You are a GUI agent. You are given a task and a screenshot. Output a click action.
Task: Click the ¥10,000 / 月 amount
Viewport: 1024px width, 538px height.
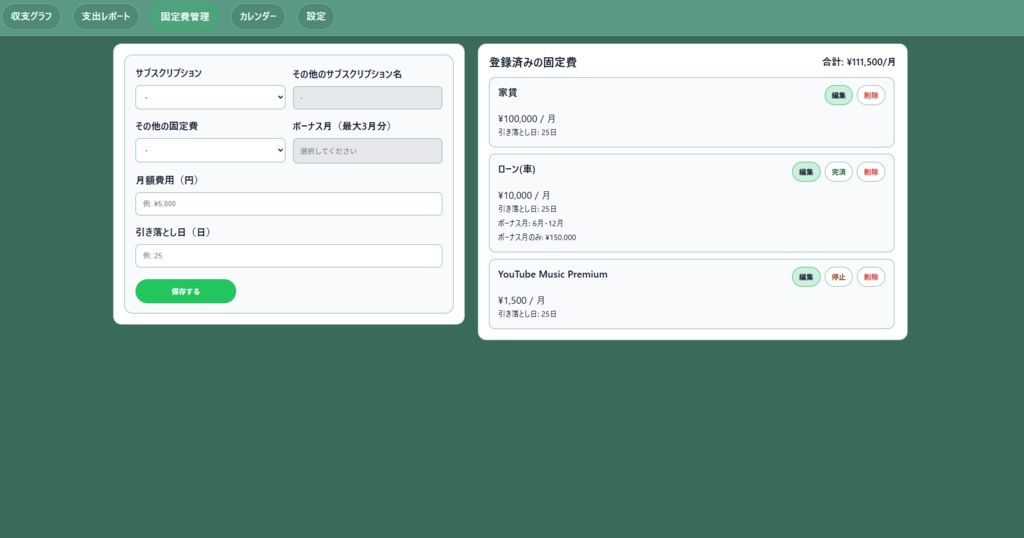coord(524,195)
